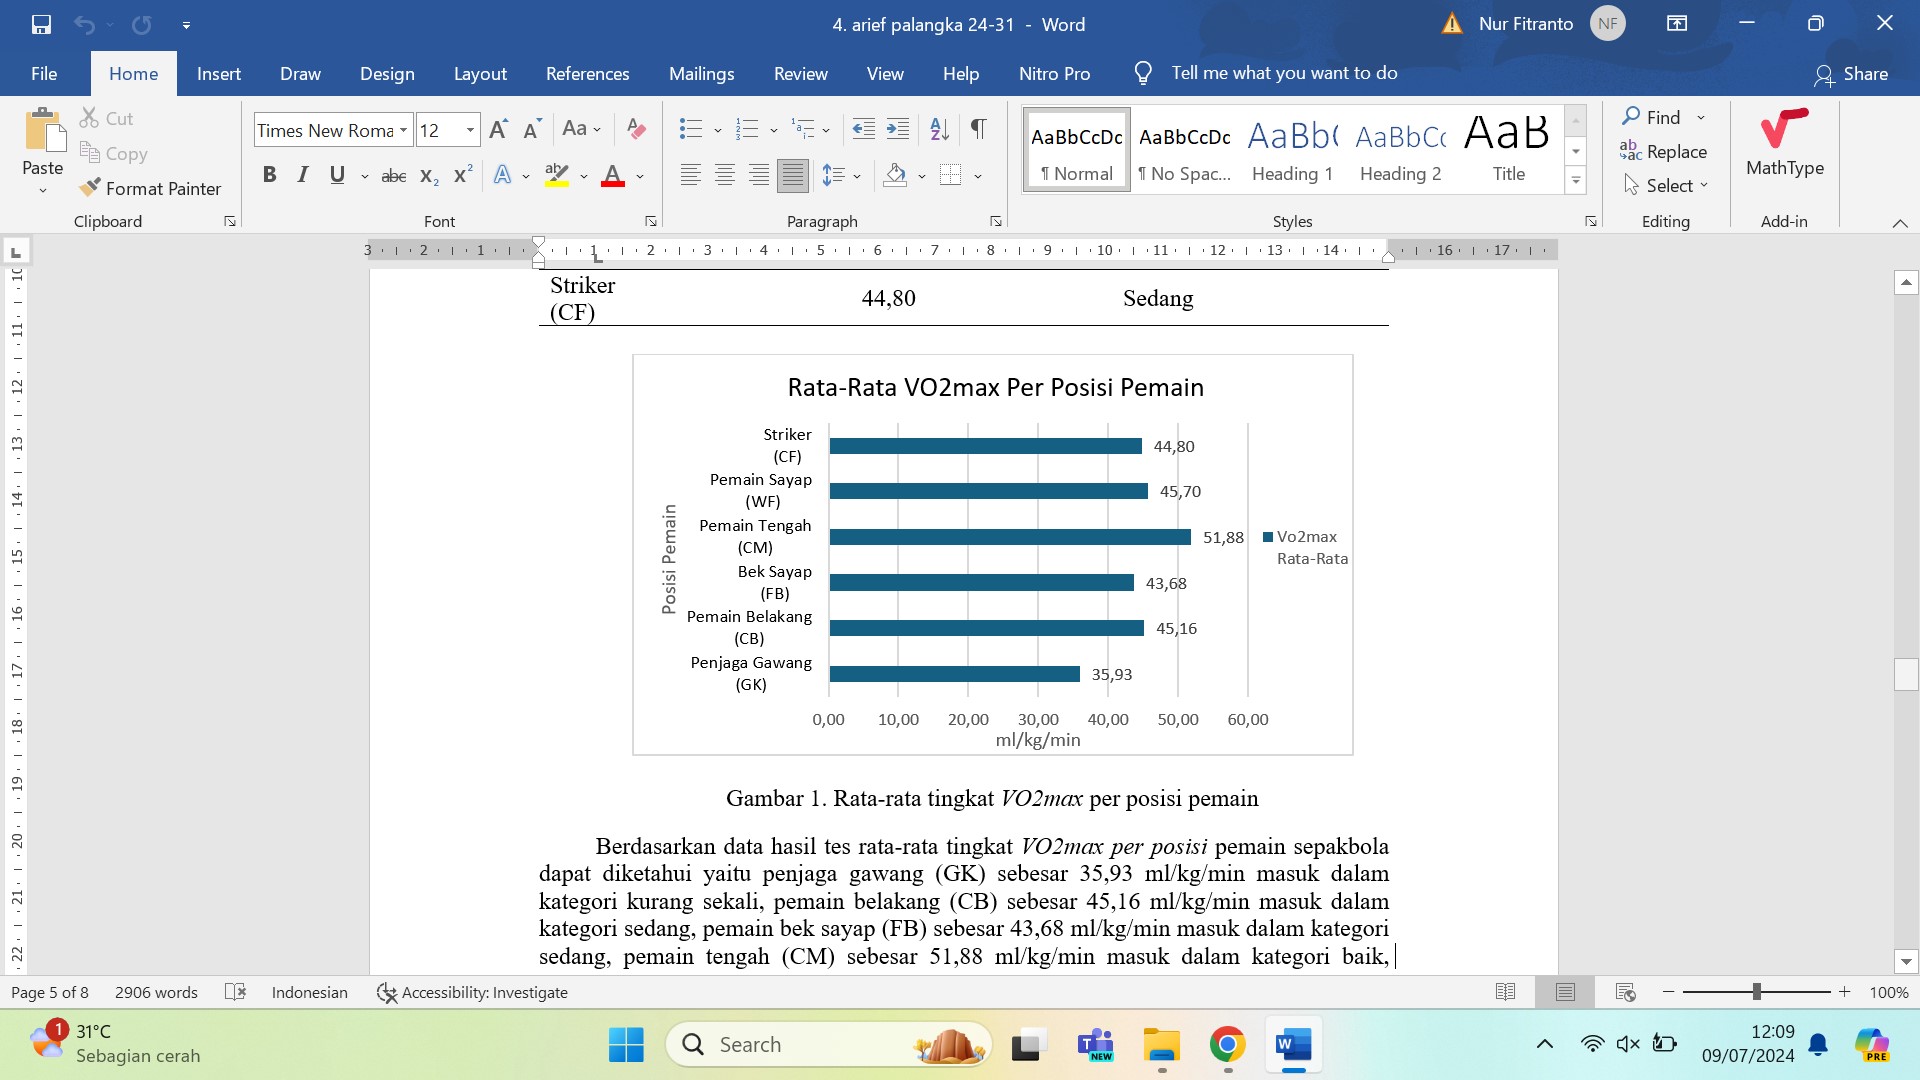Expand Numbering list dropdown arrow

click(x=774, y=130)
